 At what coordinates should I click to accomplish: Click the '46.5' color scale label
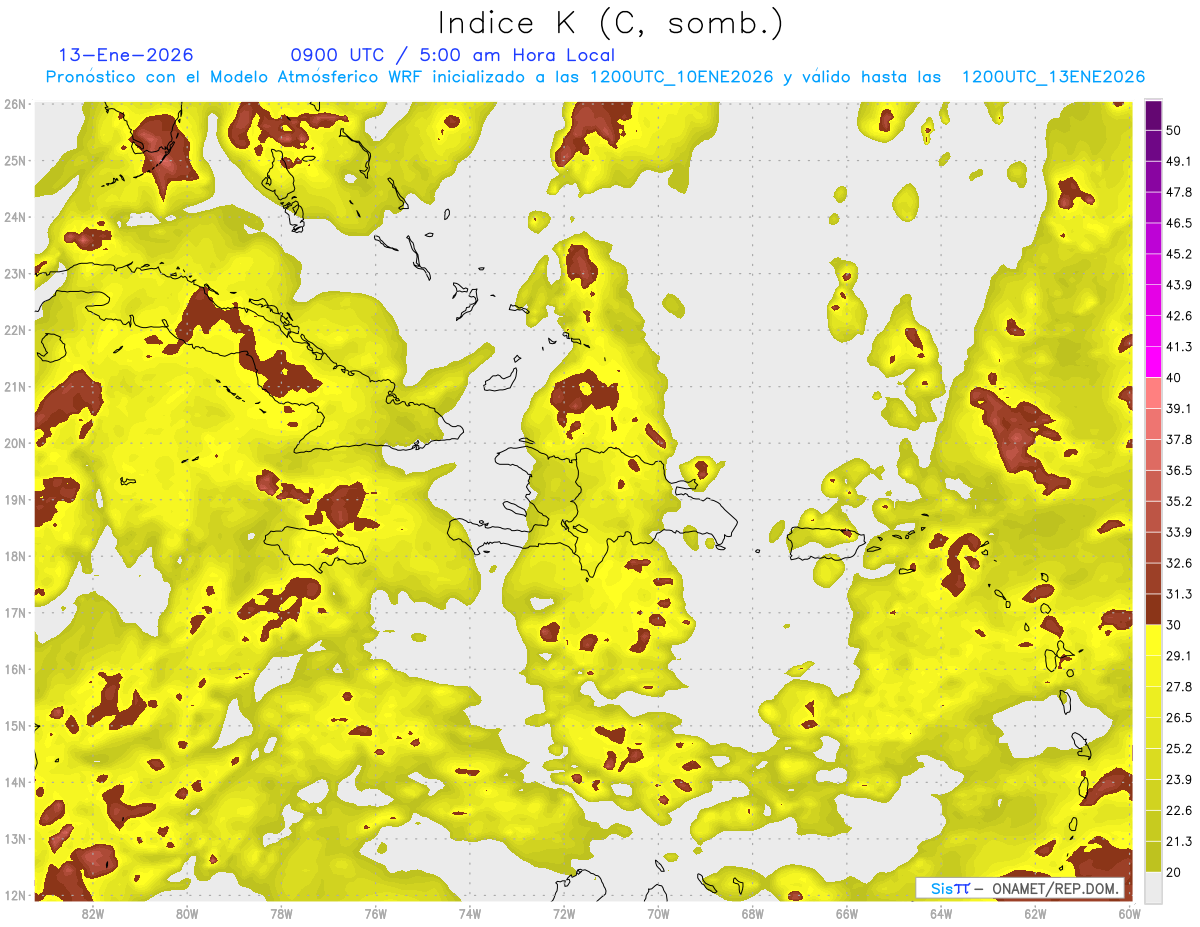tap(1178, 223)
